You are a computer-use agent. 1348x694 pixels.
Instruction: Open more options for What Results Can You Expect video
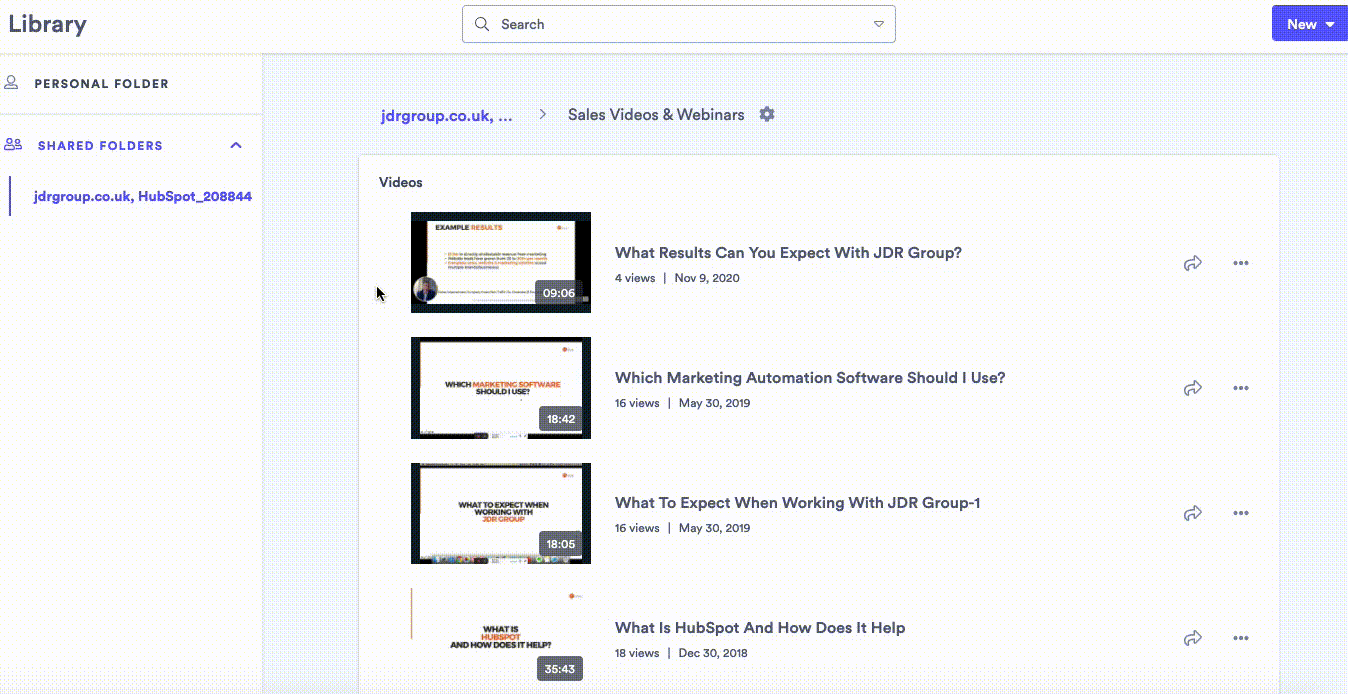pyautogui.click(x=1241, y=263)
